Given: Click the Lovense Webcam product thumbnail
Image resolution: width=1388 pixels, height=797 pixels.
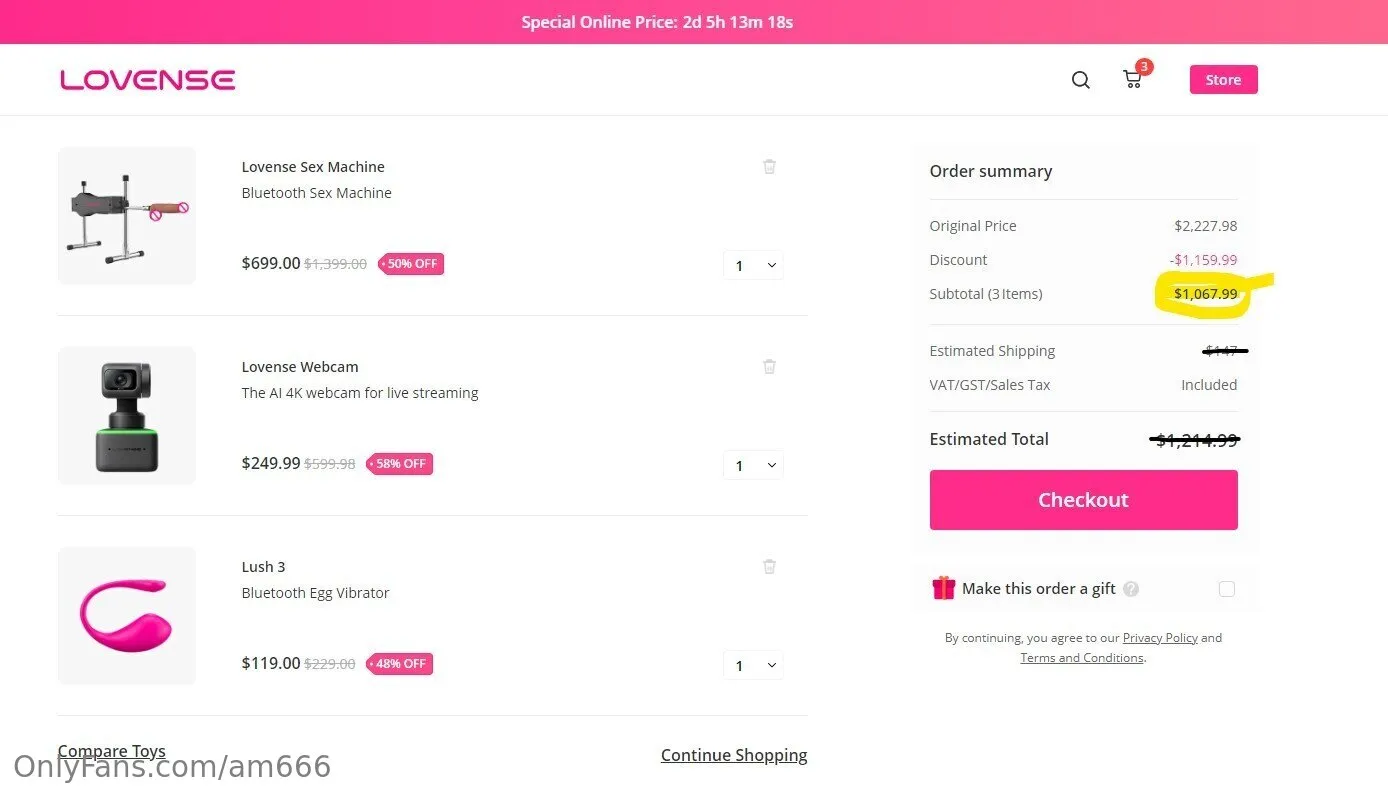Looking at the screenshot, I should click(x=127, y=416).
